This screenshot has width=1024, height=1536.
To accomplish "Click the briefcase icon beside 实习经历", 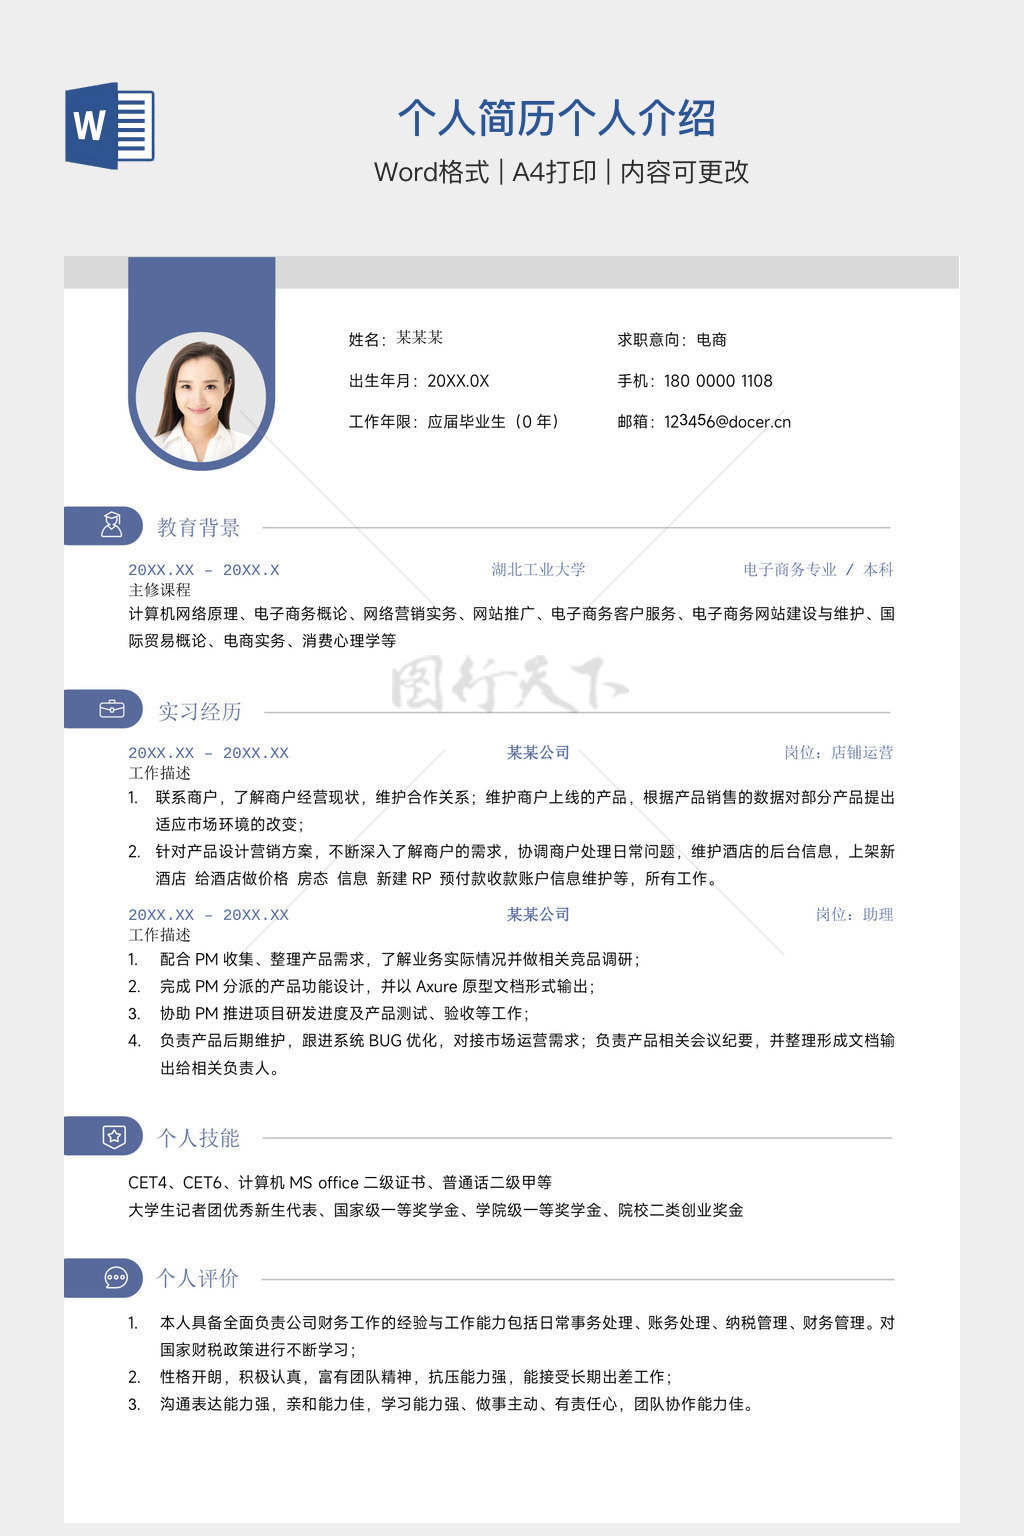I will coord(111,710).
